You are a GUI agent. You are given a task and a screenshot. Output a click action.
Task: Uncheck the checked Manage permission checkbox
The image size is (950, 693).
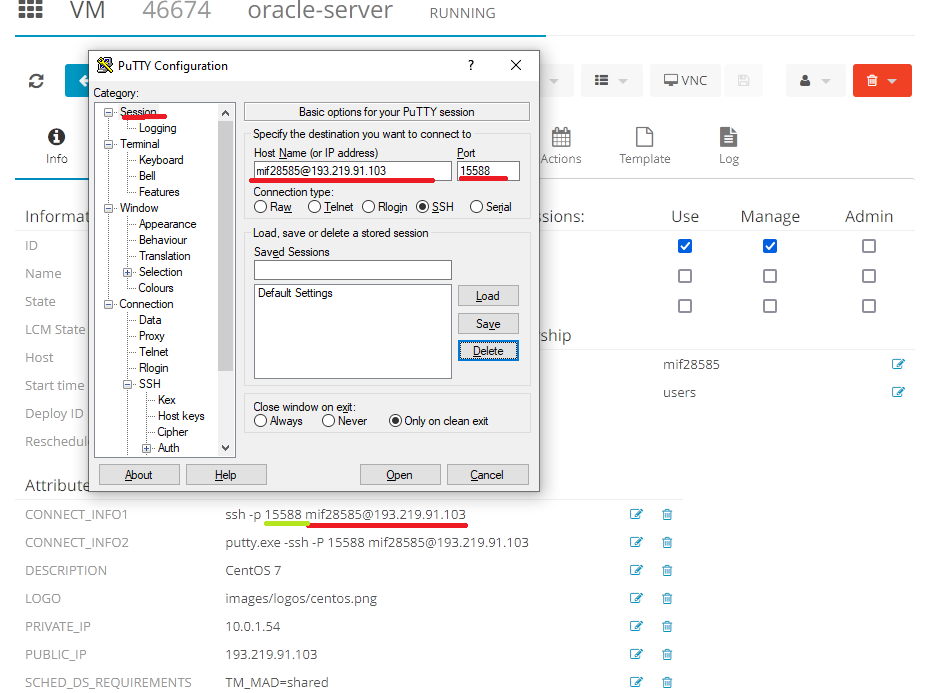tap(770, 246)
